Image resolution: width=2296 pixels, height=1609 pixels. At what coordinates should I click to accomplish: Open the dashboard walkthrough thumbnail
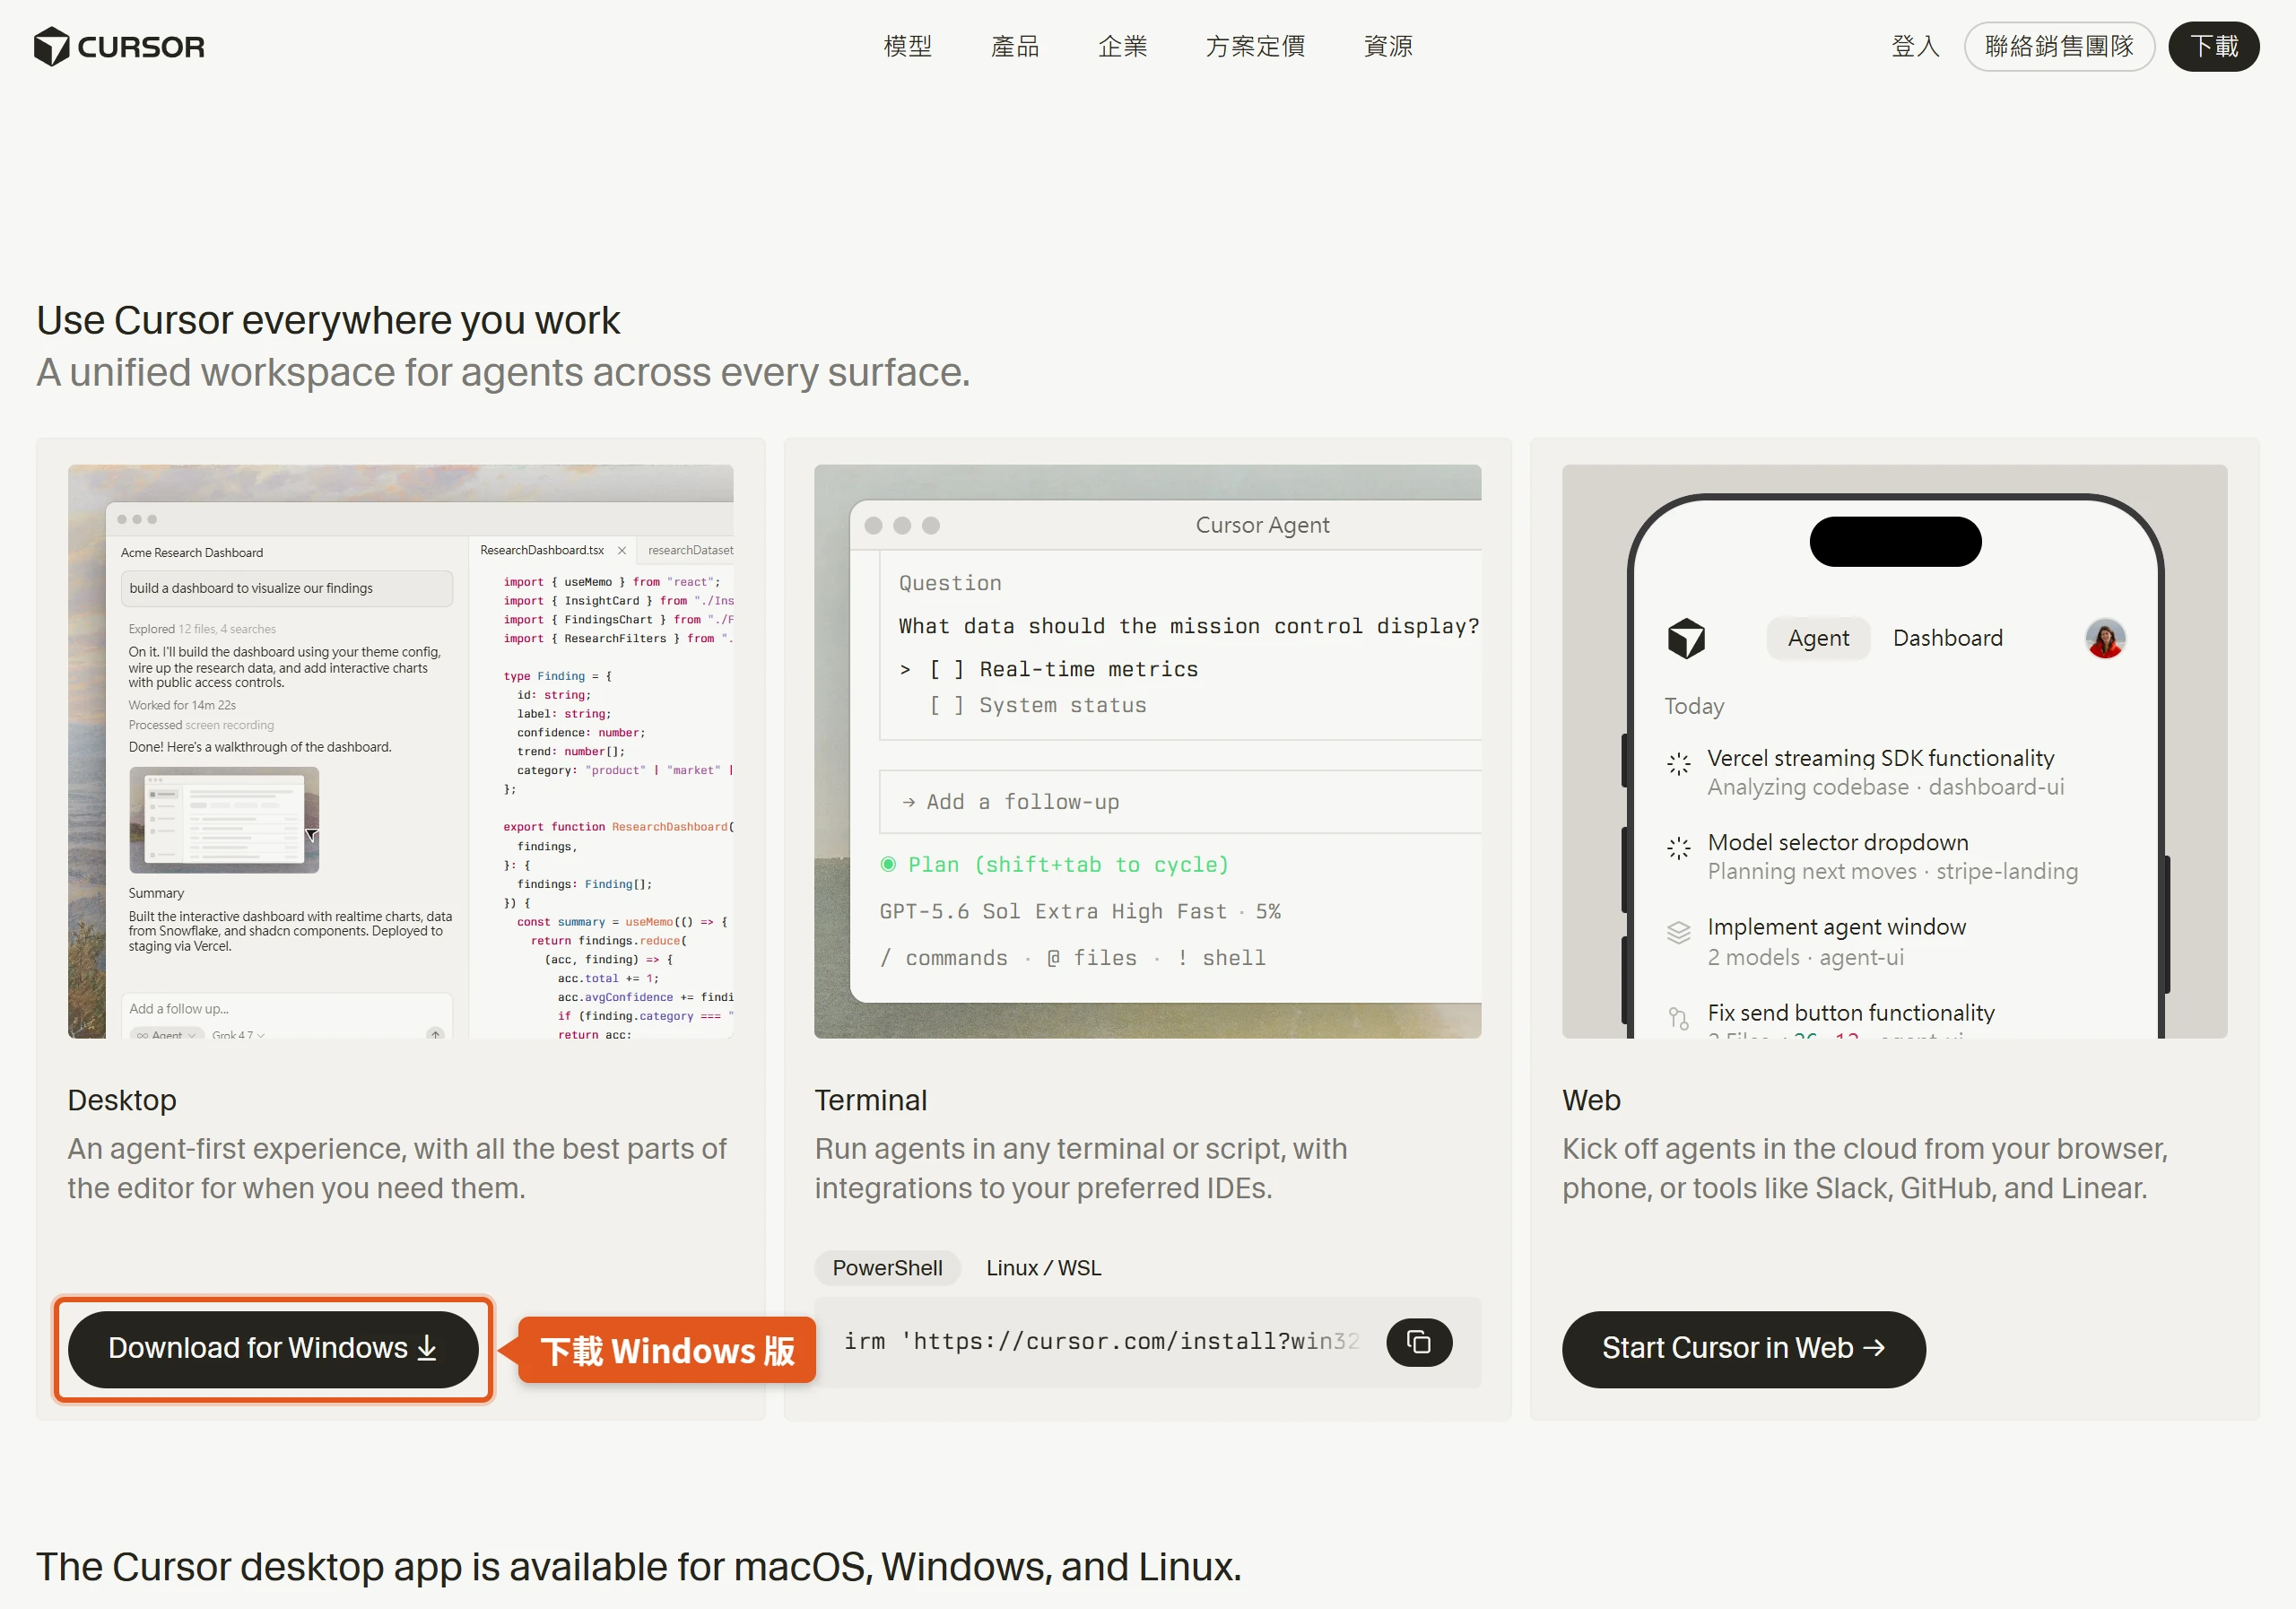point(224,820)
